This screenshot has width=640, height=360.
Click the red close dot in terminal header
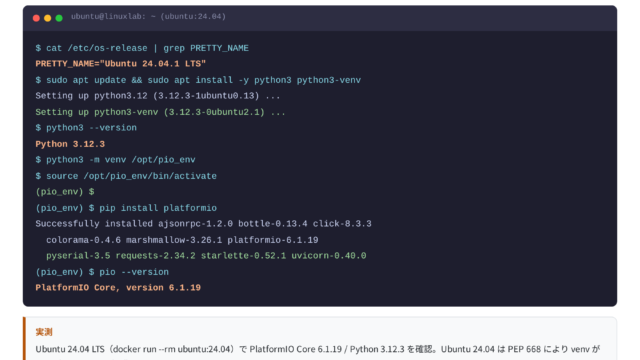[36, 18]
